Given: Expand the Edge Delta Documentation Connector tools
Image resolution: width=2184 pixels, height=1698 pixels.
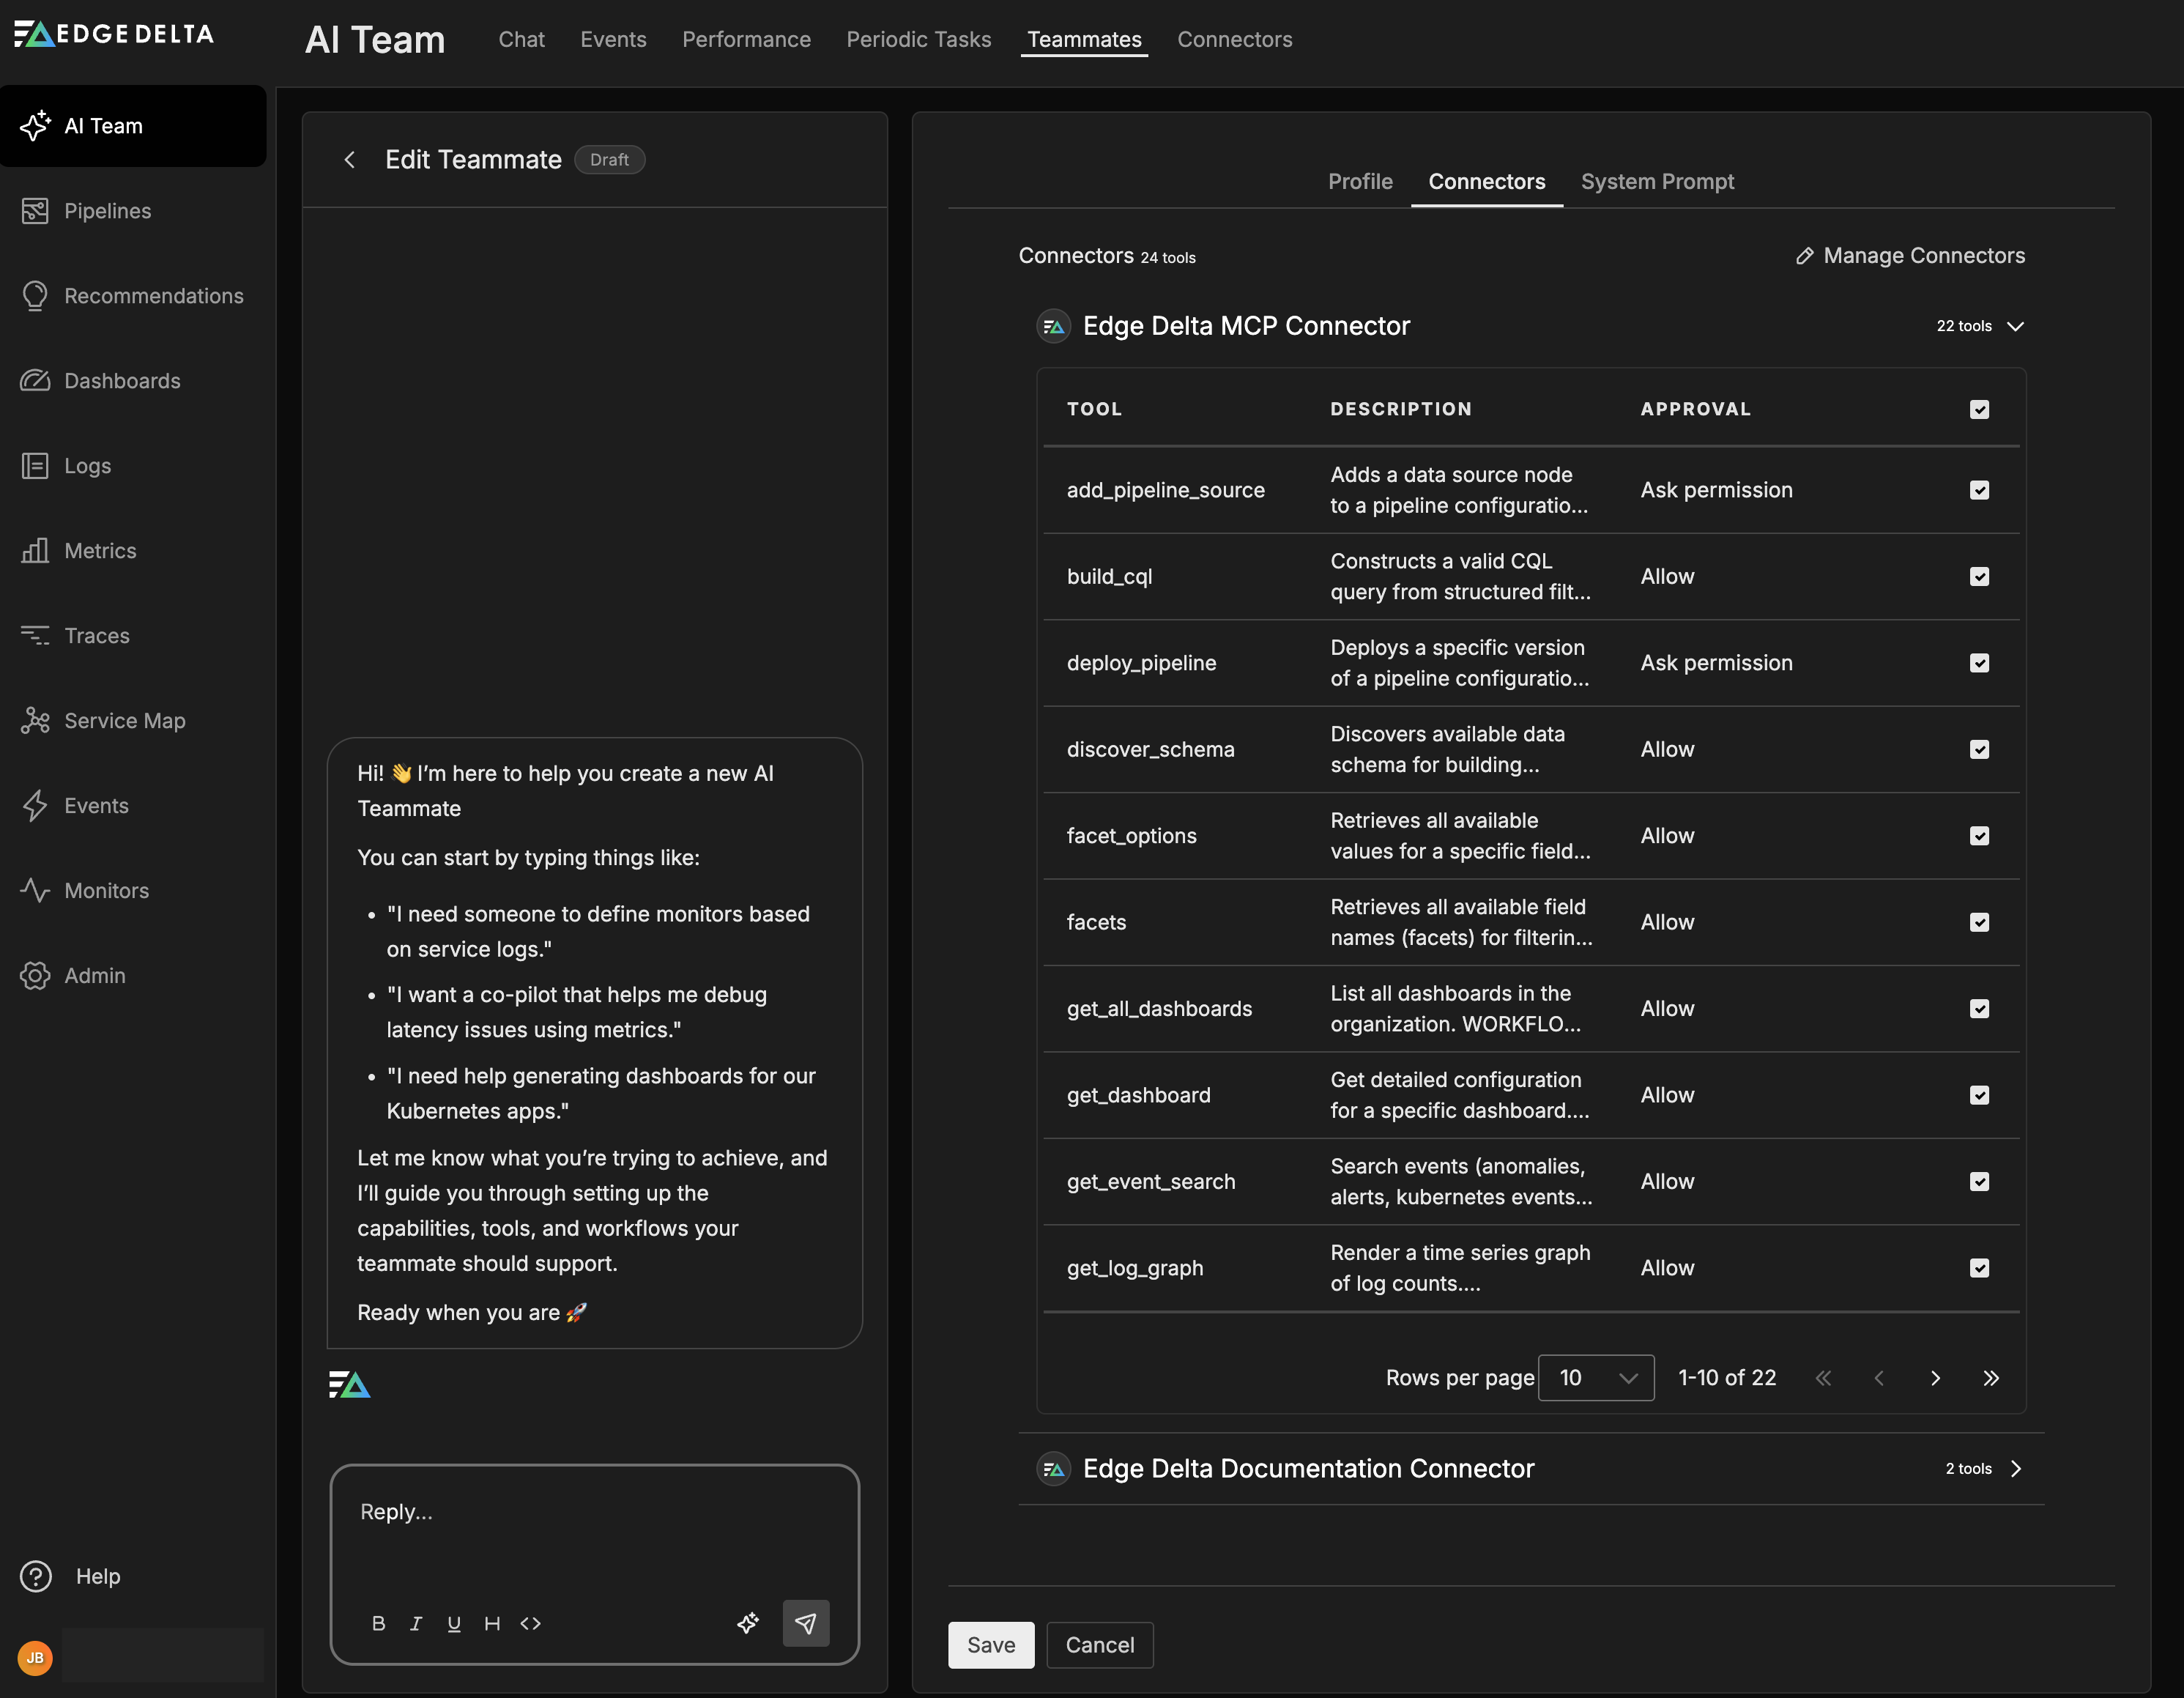Looking at the screenshot, I should tap(2017, 1469).
